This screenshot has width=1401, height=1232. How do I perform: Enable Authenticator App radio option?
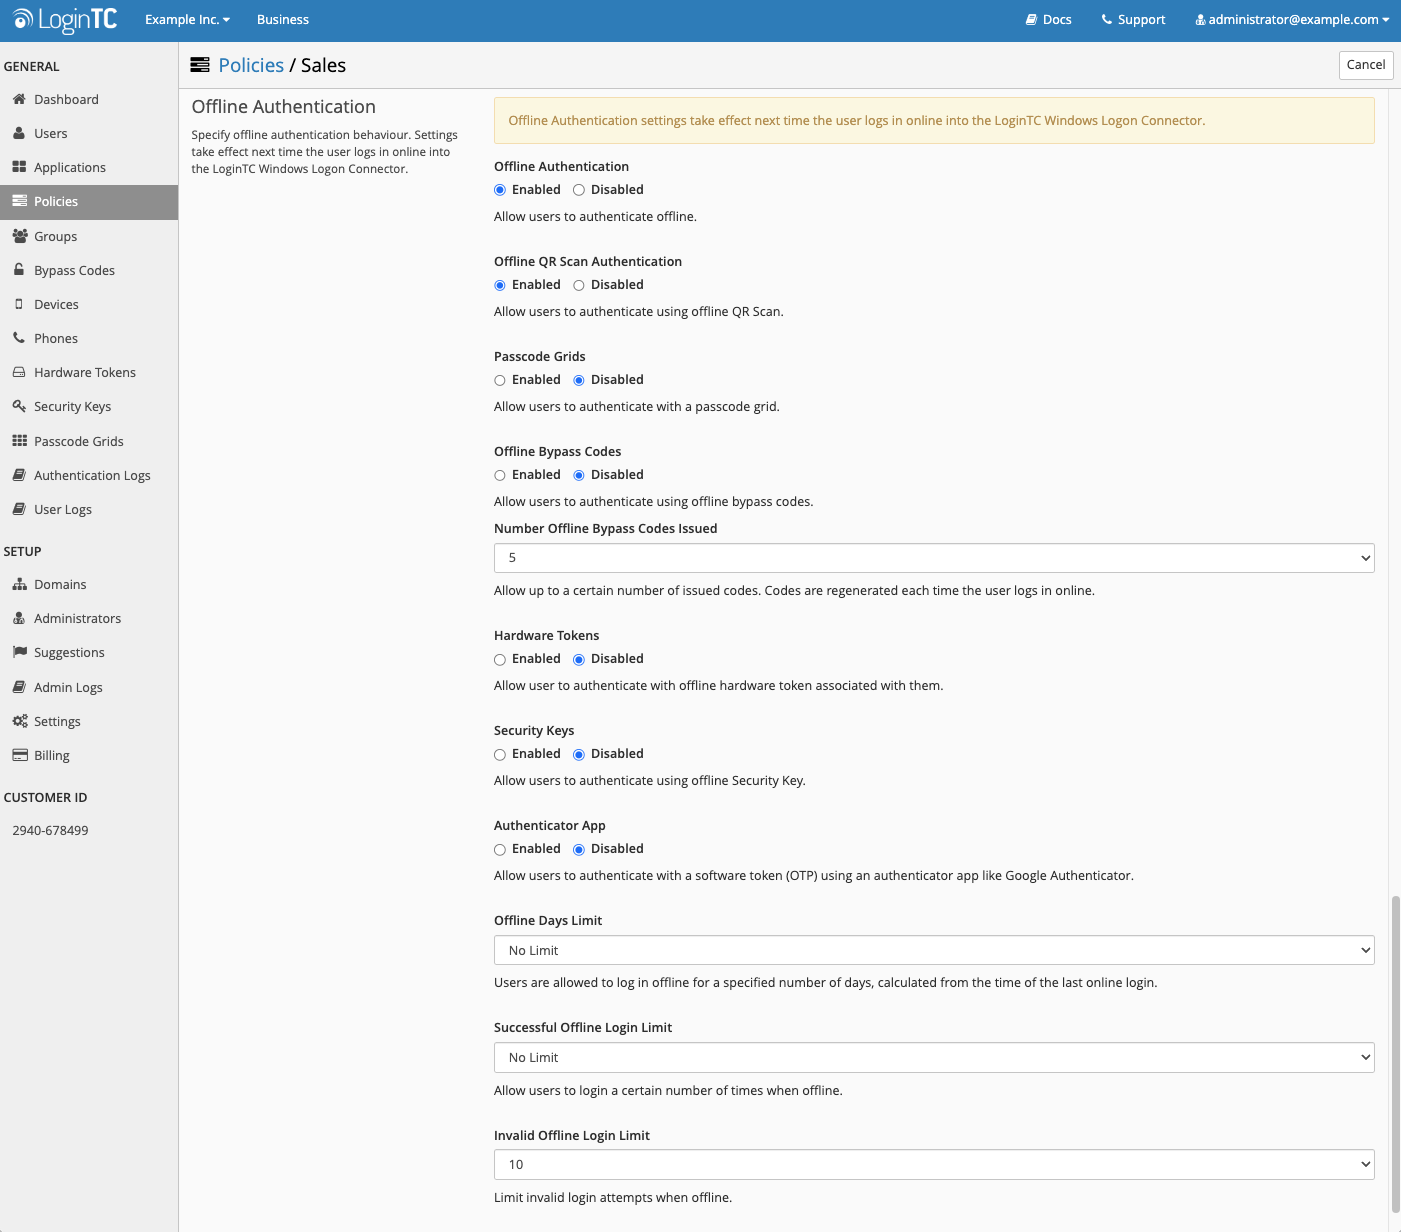500,849
